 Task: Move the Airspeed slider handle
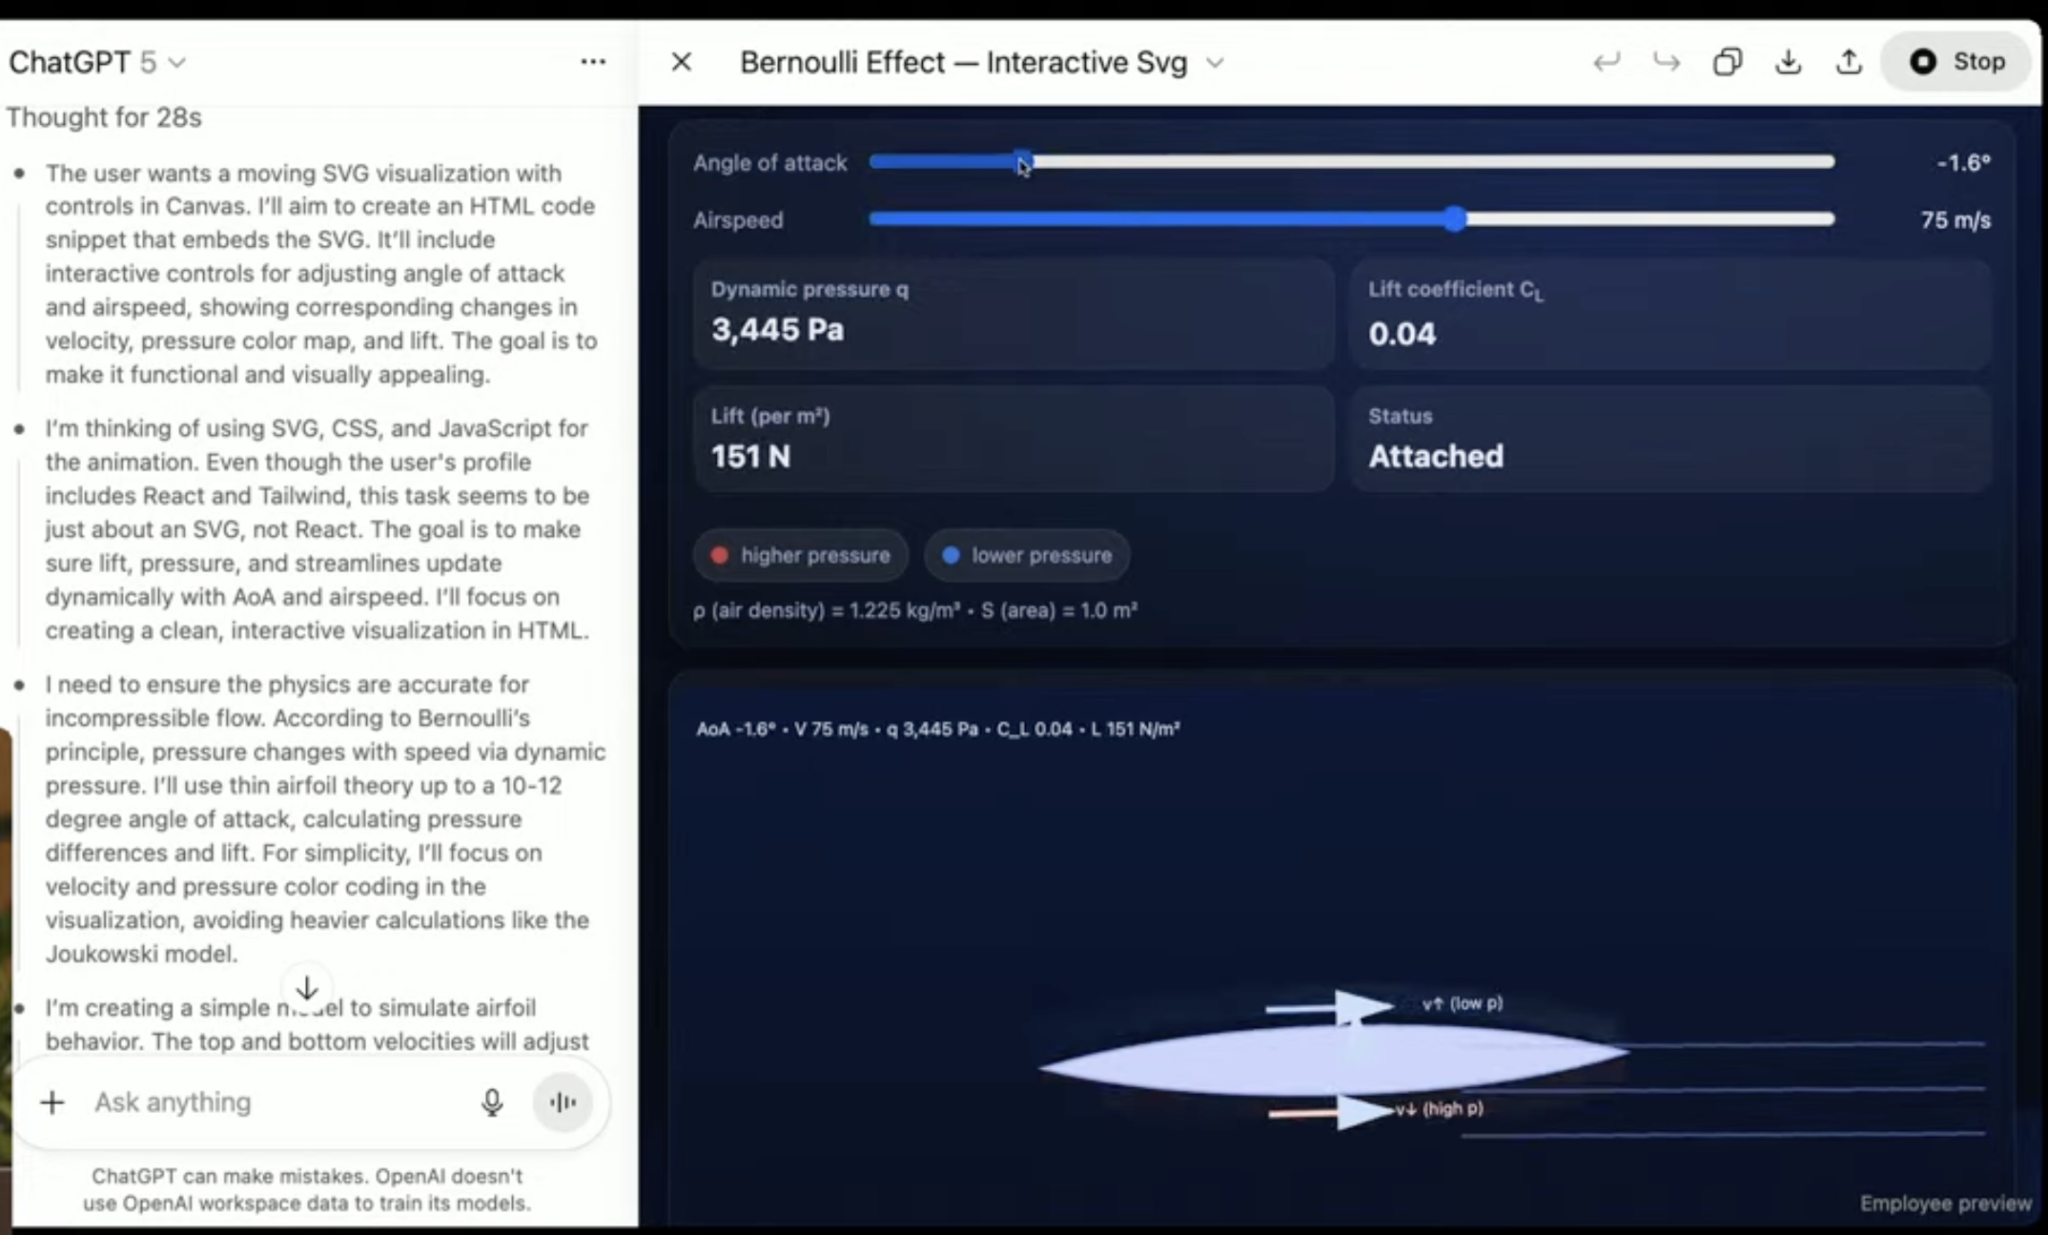pyautogui.click(x=1453, y=218)
